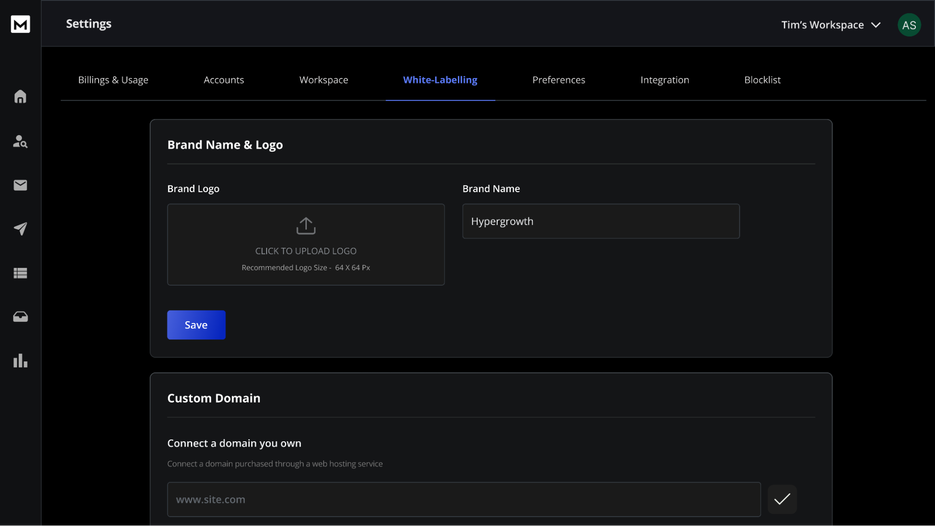Open the list view sidebar icon
Image resolution: width=935 pixels, height=526 pixels.
point(20,273)
